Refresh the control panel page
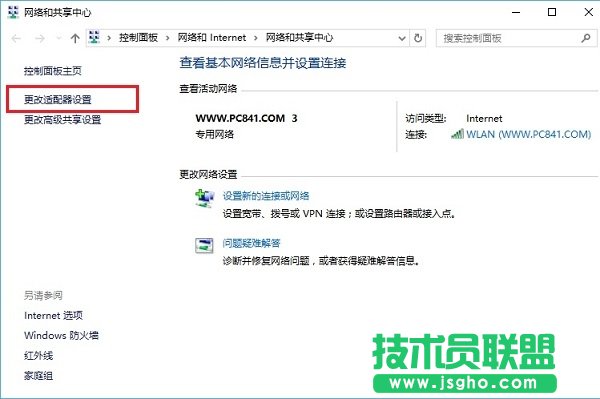This screenshot has width=600, height=399. (x=418, y=38)
